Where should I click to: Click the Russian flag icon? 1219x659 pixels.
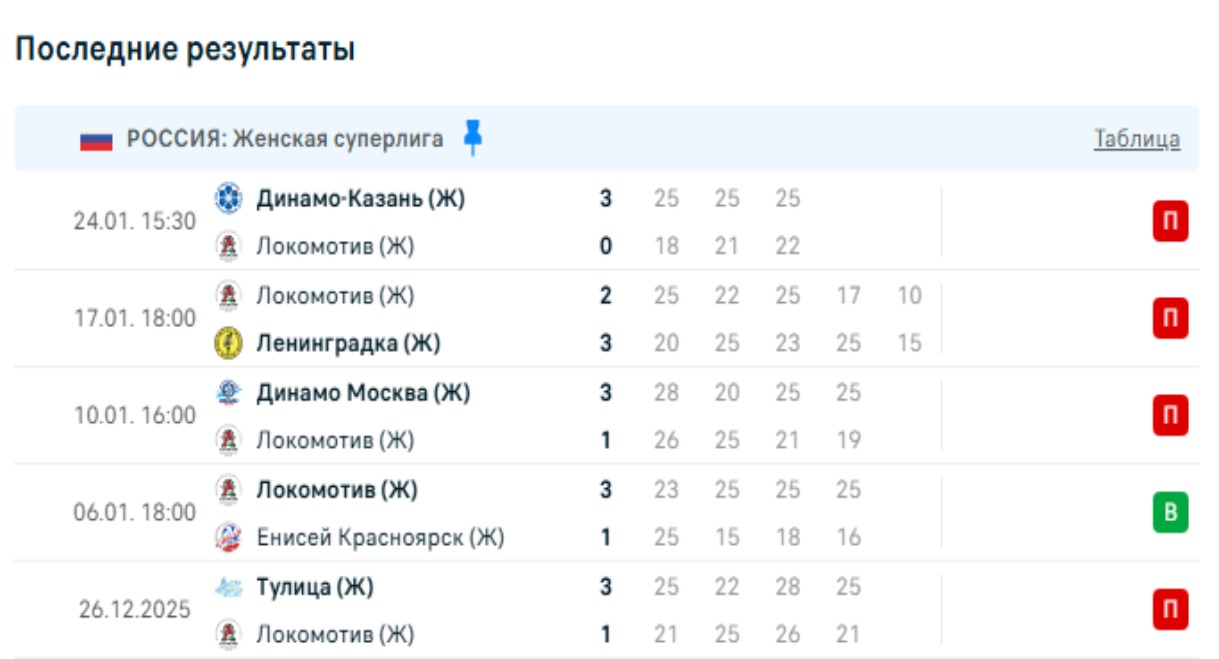click(x=96, y=140)
